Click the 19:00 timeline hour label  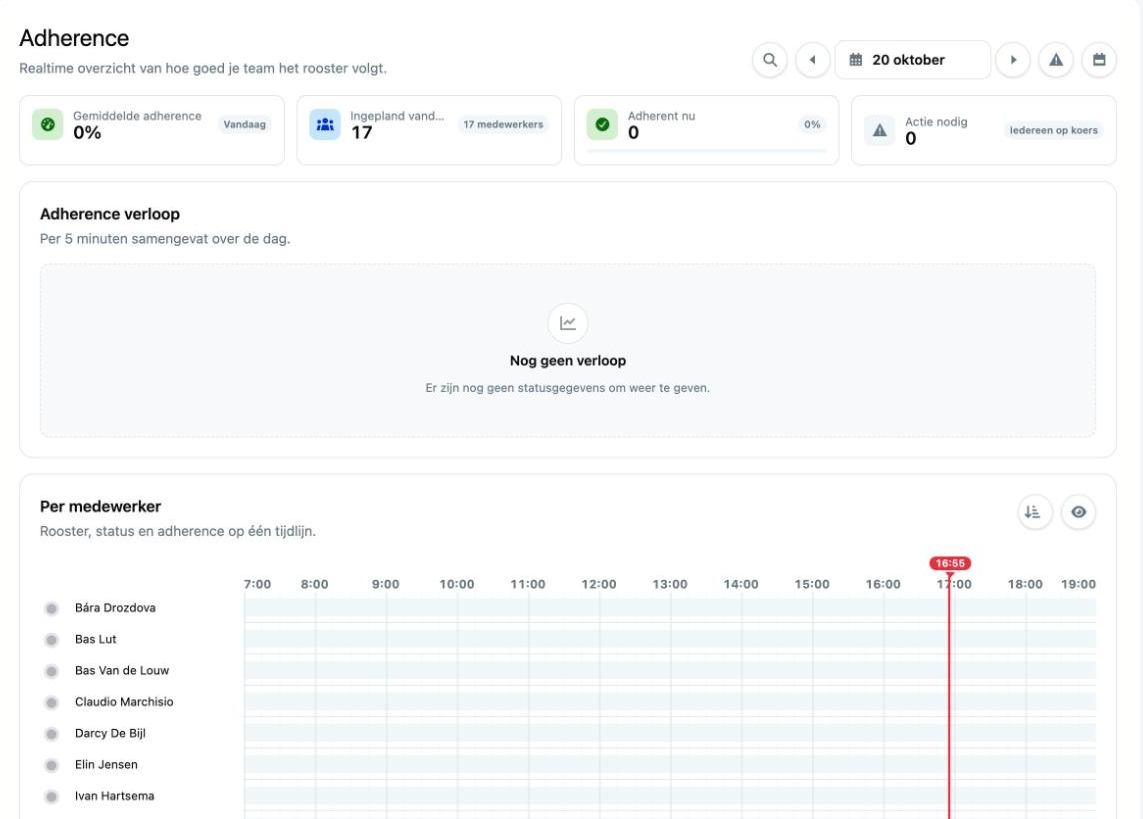click(x=1078, y=584)
